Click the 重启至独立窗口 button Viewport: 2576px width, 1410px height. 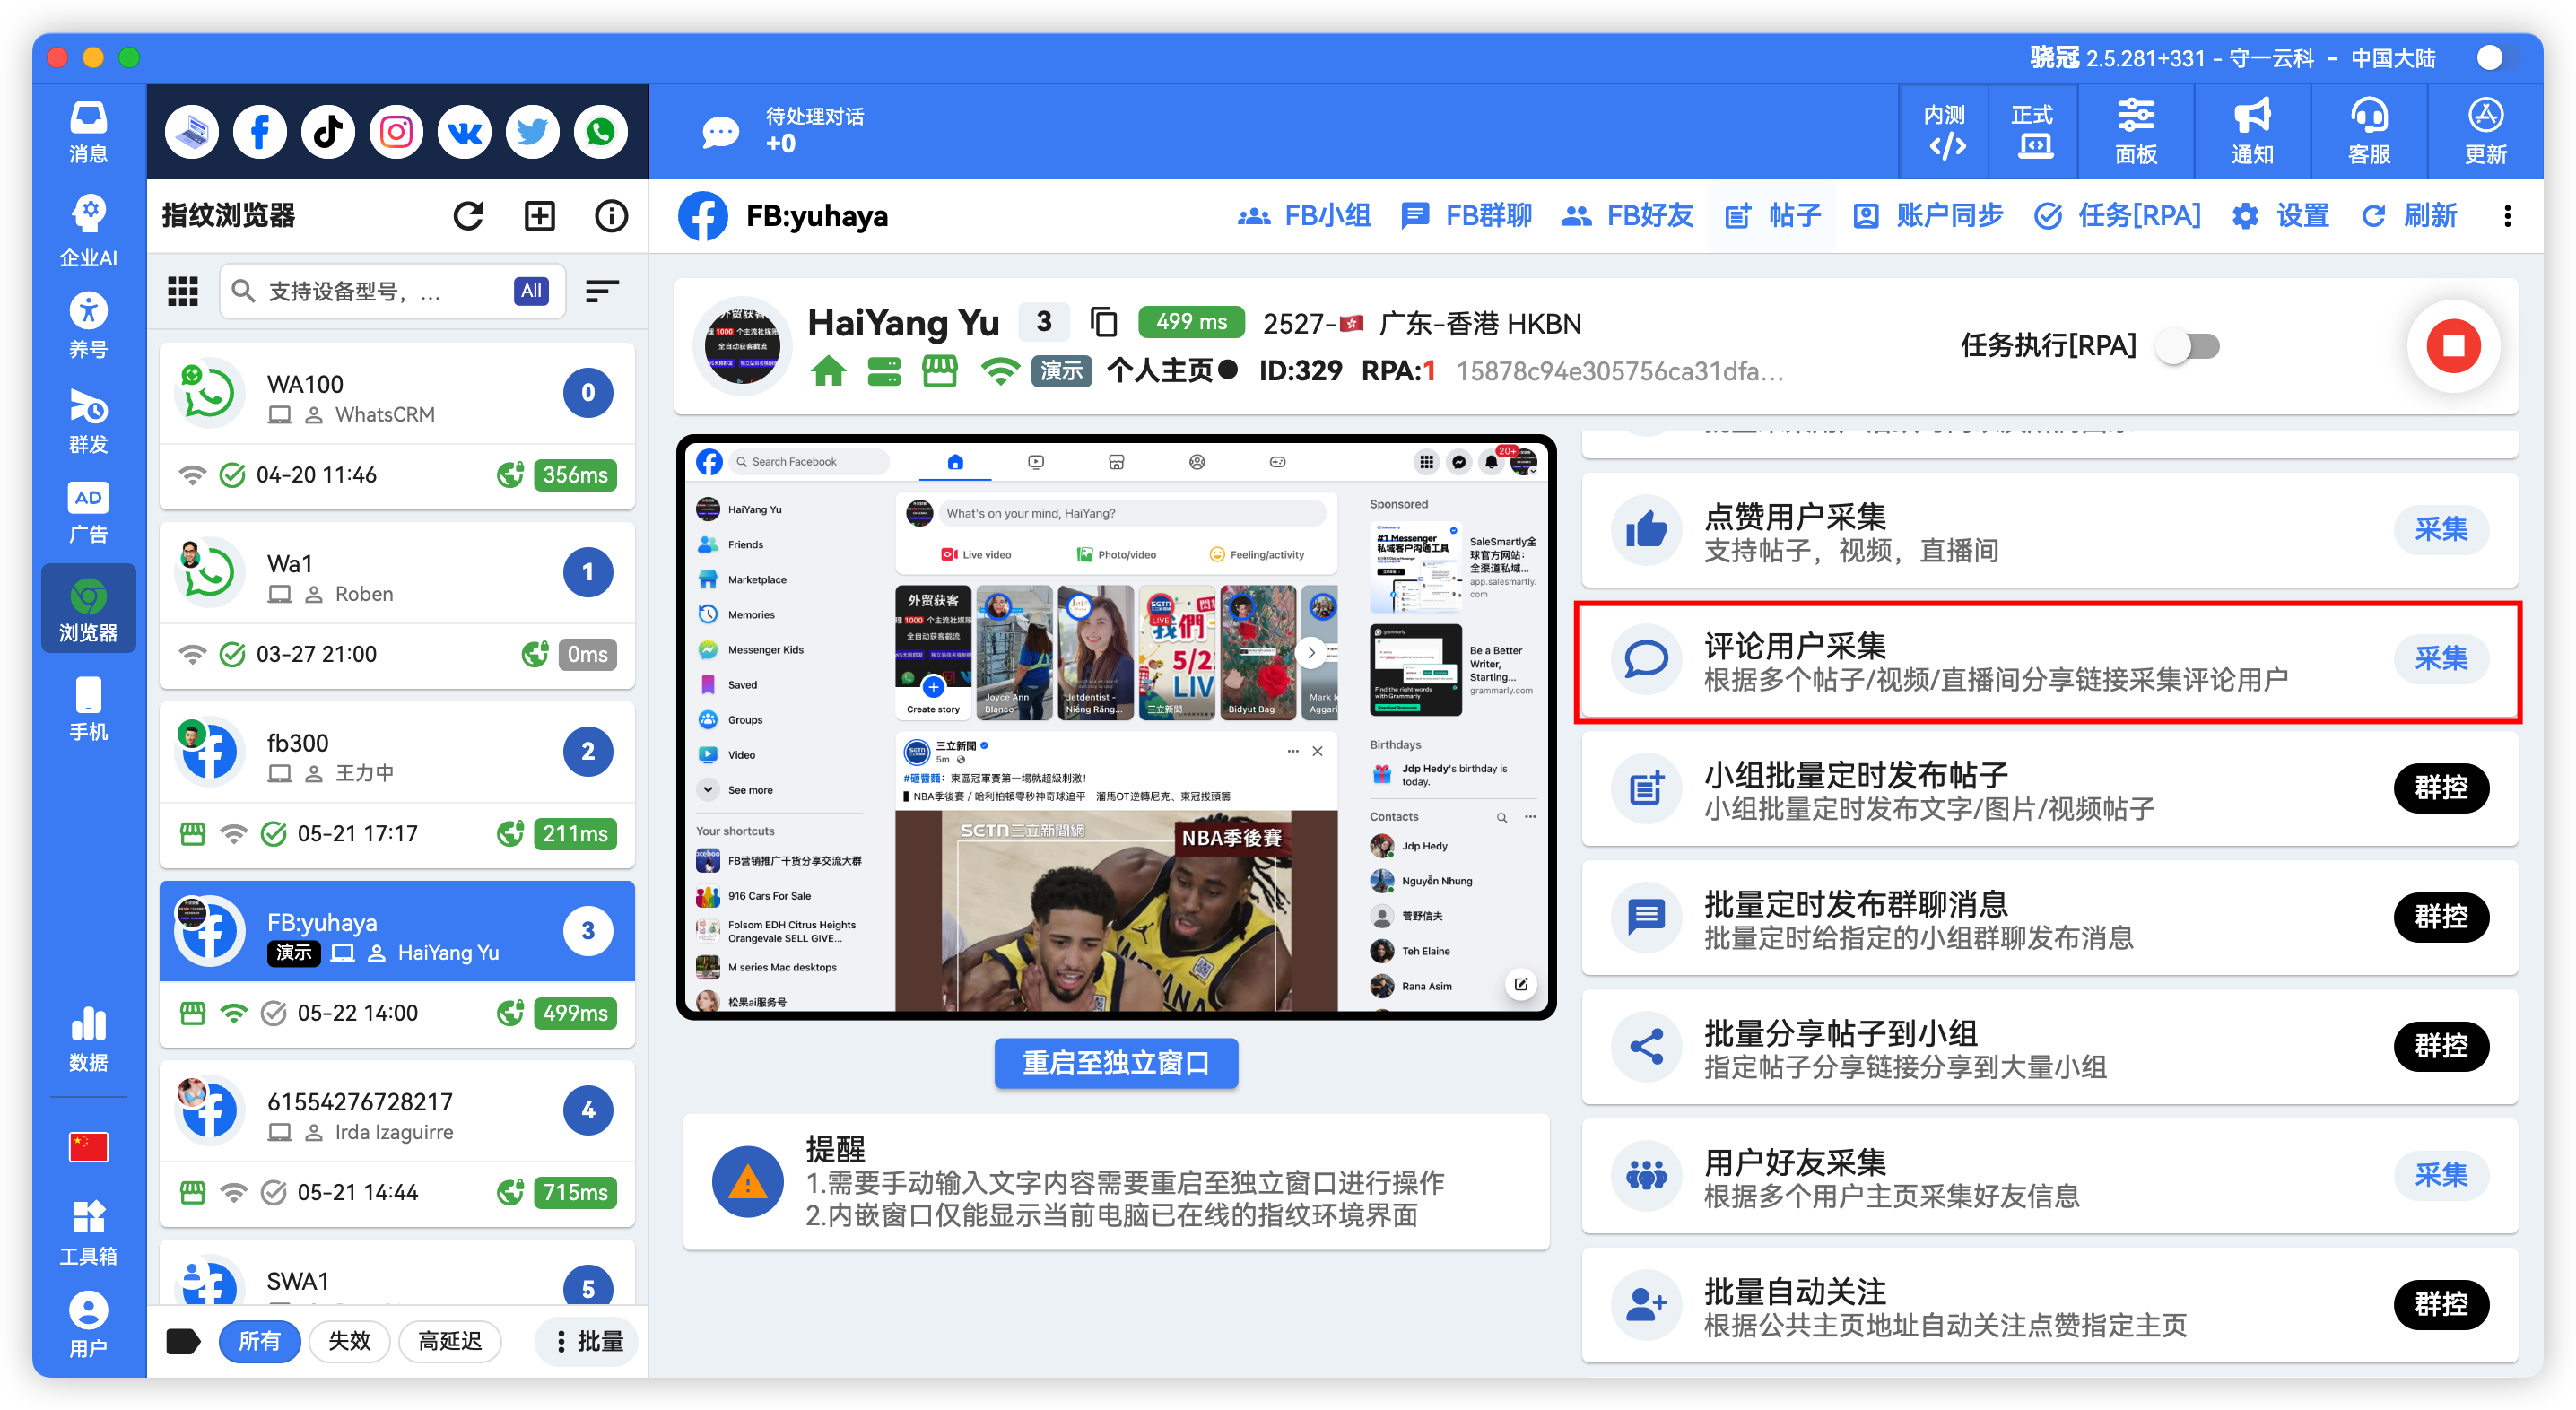coord(1115,1063)
